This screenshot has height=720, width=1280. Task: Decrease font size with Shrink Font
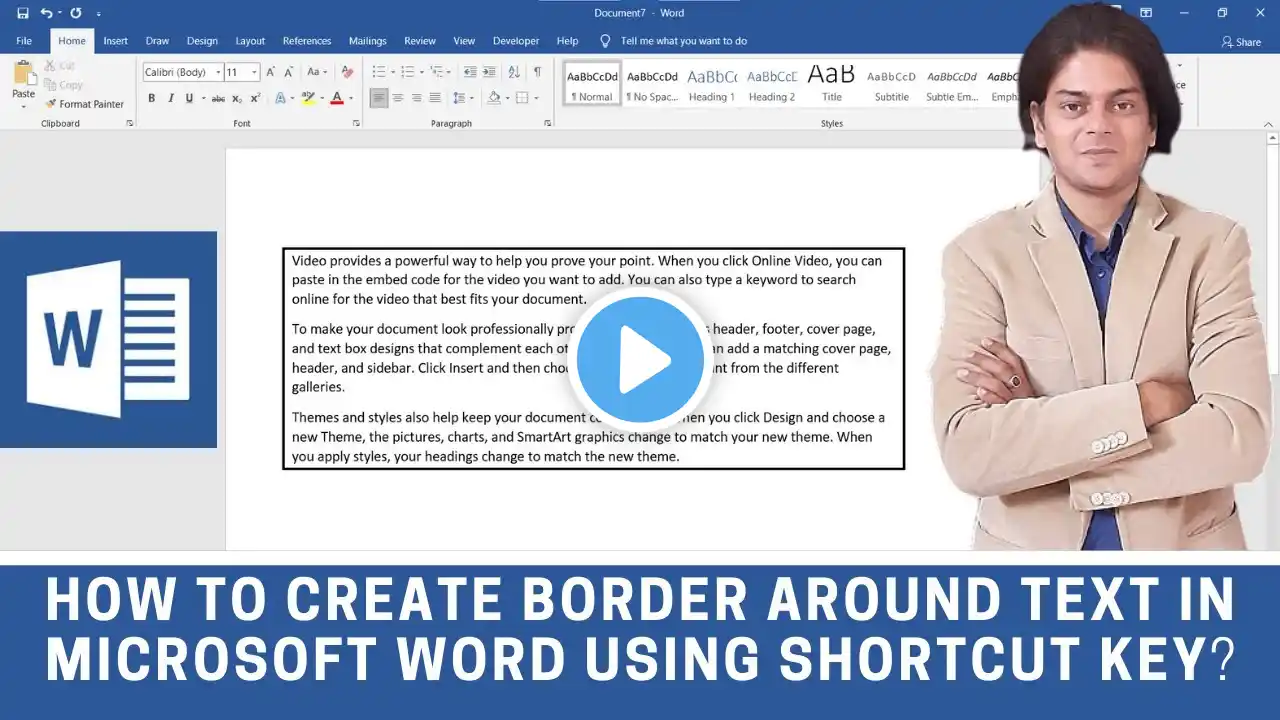288,72
